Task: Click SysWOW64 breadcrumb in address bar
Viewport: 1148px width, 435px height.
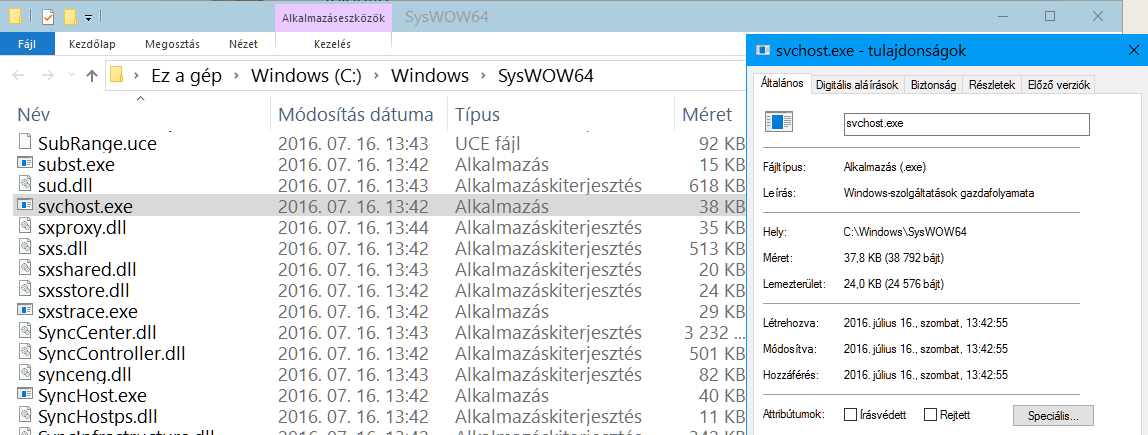Action: point(545,75)
